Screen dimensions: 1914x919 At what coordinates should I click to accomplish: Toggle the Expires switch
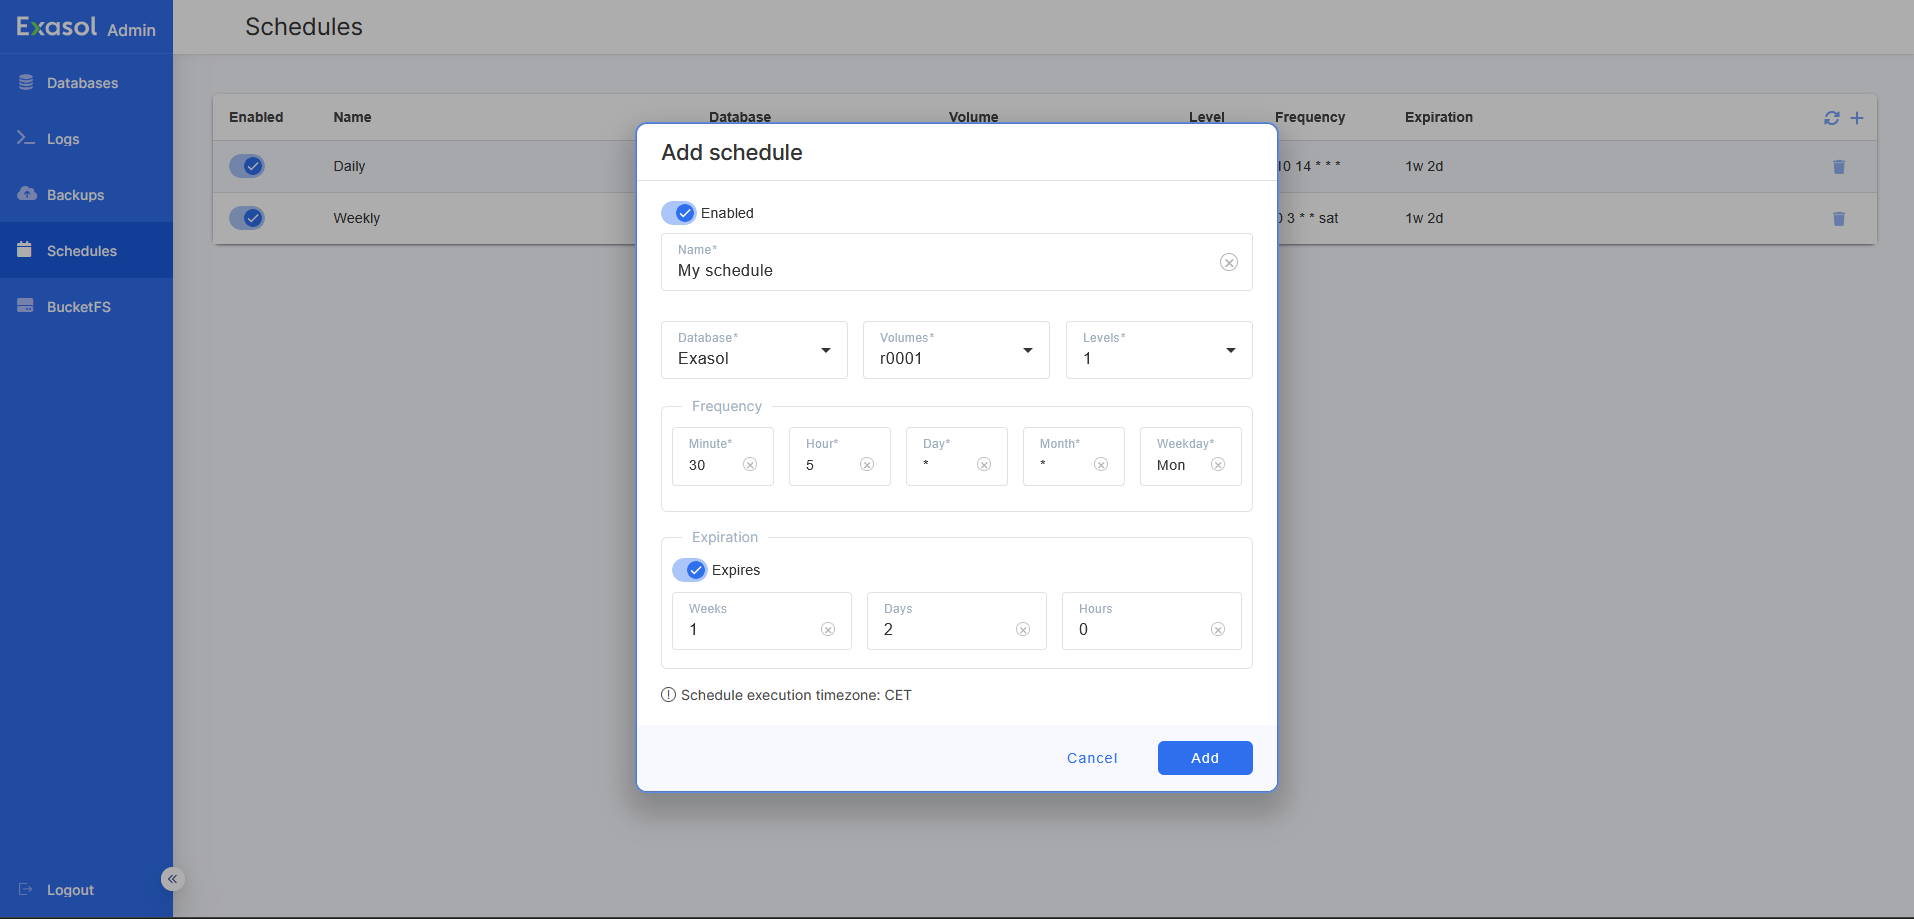tap(690, 570)
